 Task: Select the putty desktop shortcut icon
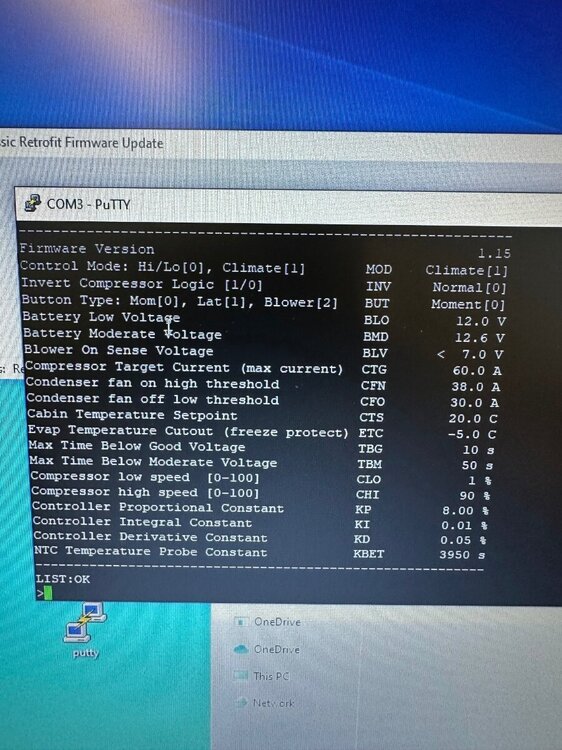(x=85, y=622)
